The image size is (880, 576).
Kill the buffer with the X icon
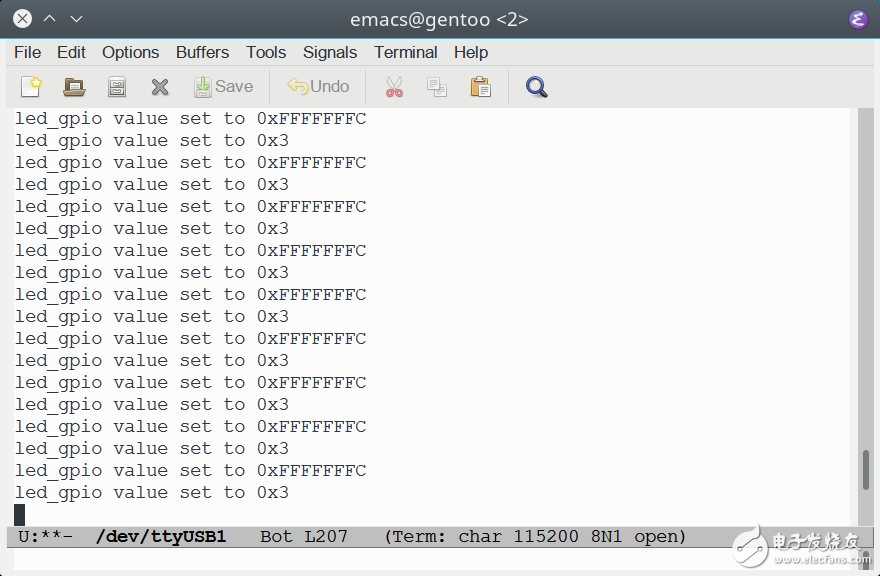click(x=160, y=87)
